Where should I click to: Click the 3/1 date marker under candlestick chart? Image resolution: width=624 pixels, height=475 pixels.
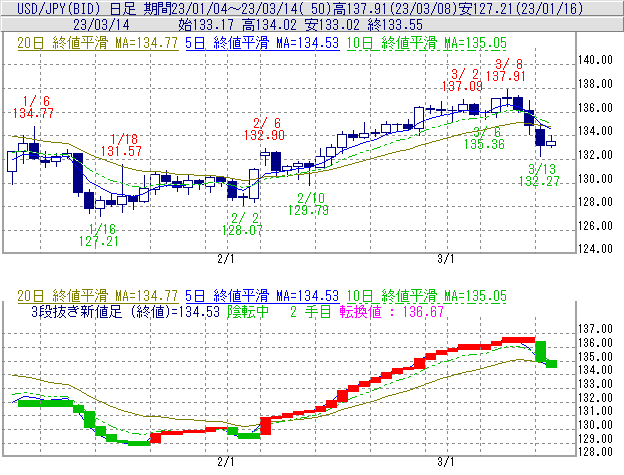(x=446, y=259)
